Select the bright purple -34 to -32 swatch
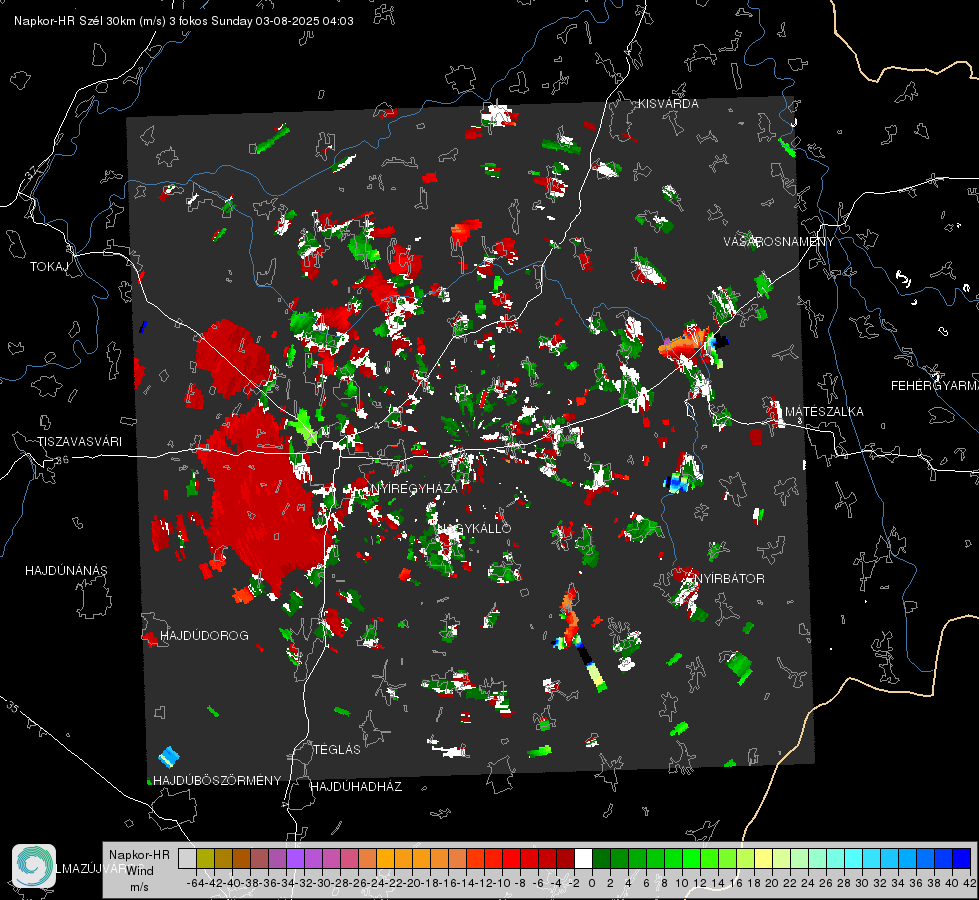 [x=295, y=858]
